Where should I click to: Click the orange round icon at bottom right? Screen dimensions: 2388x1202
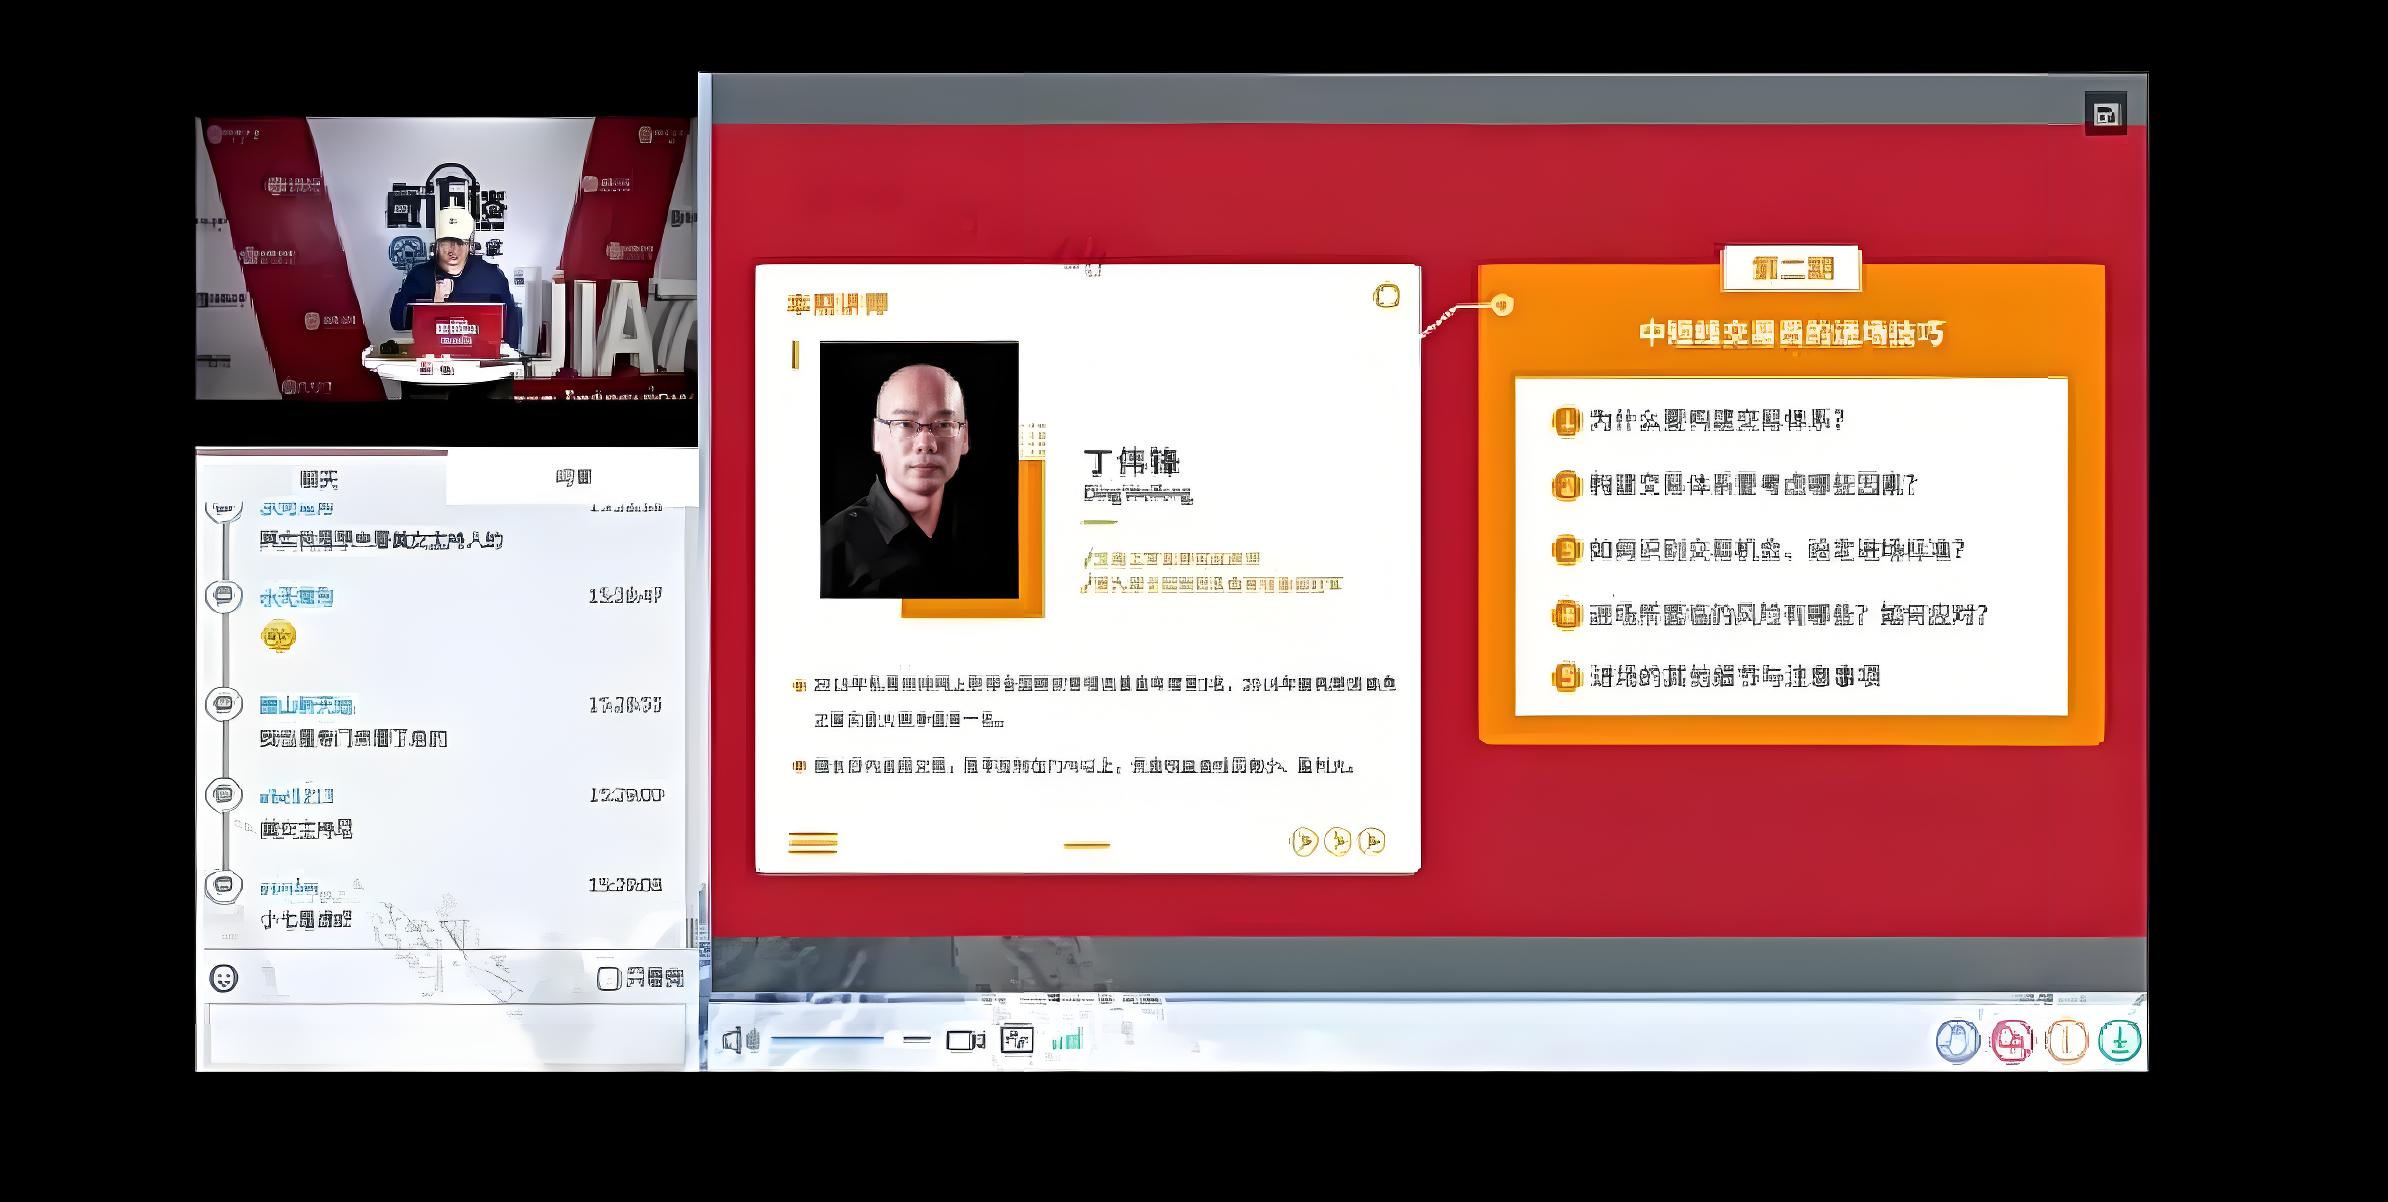click(2065, 1041)
